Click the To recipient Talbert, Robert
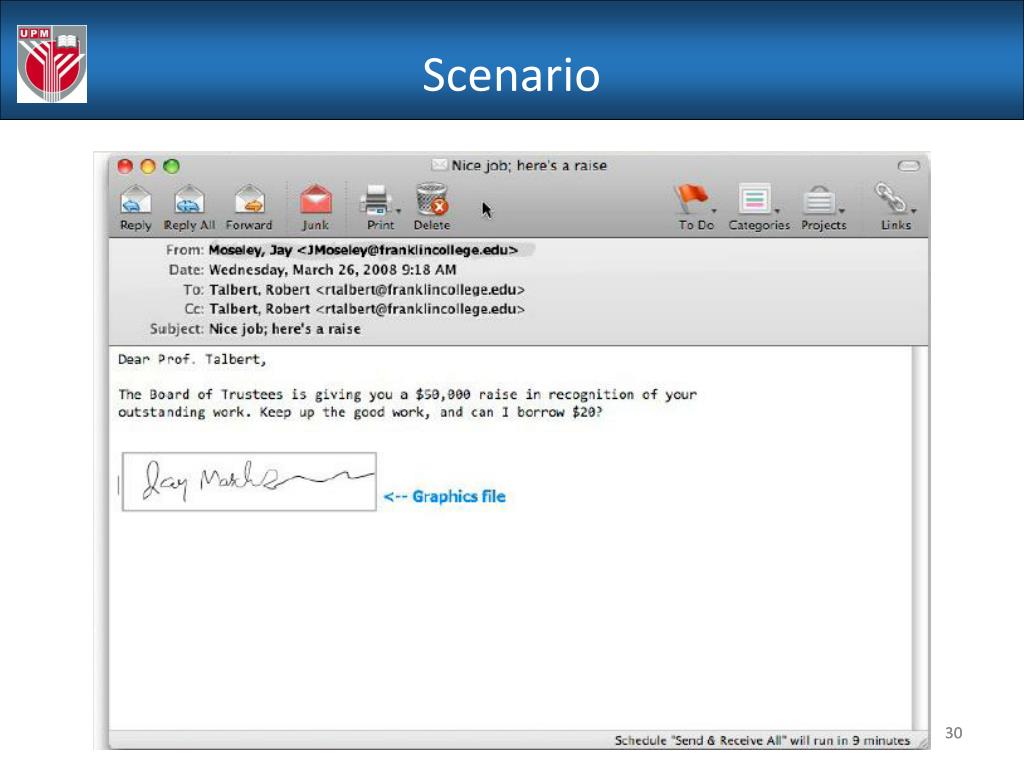 367,289
